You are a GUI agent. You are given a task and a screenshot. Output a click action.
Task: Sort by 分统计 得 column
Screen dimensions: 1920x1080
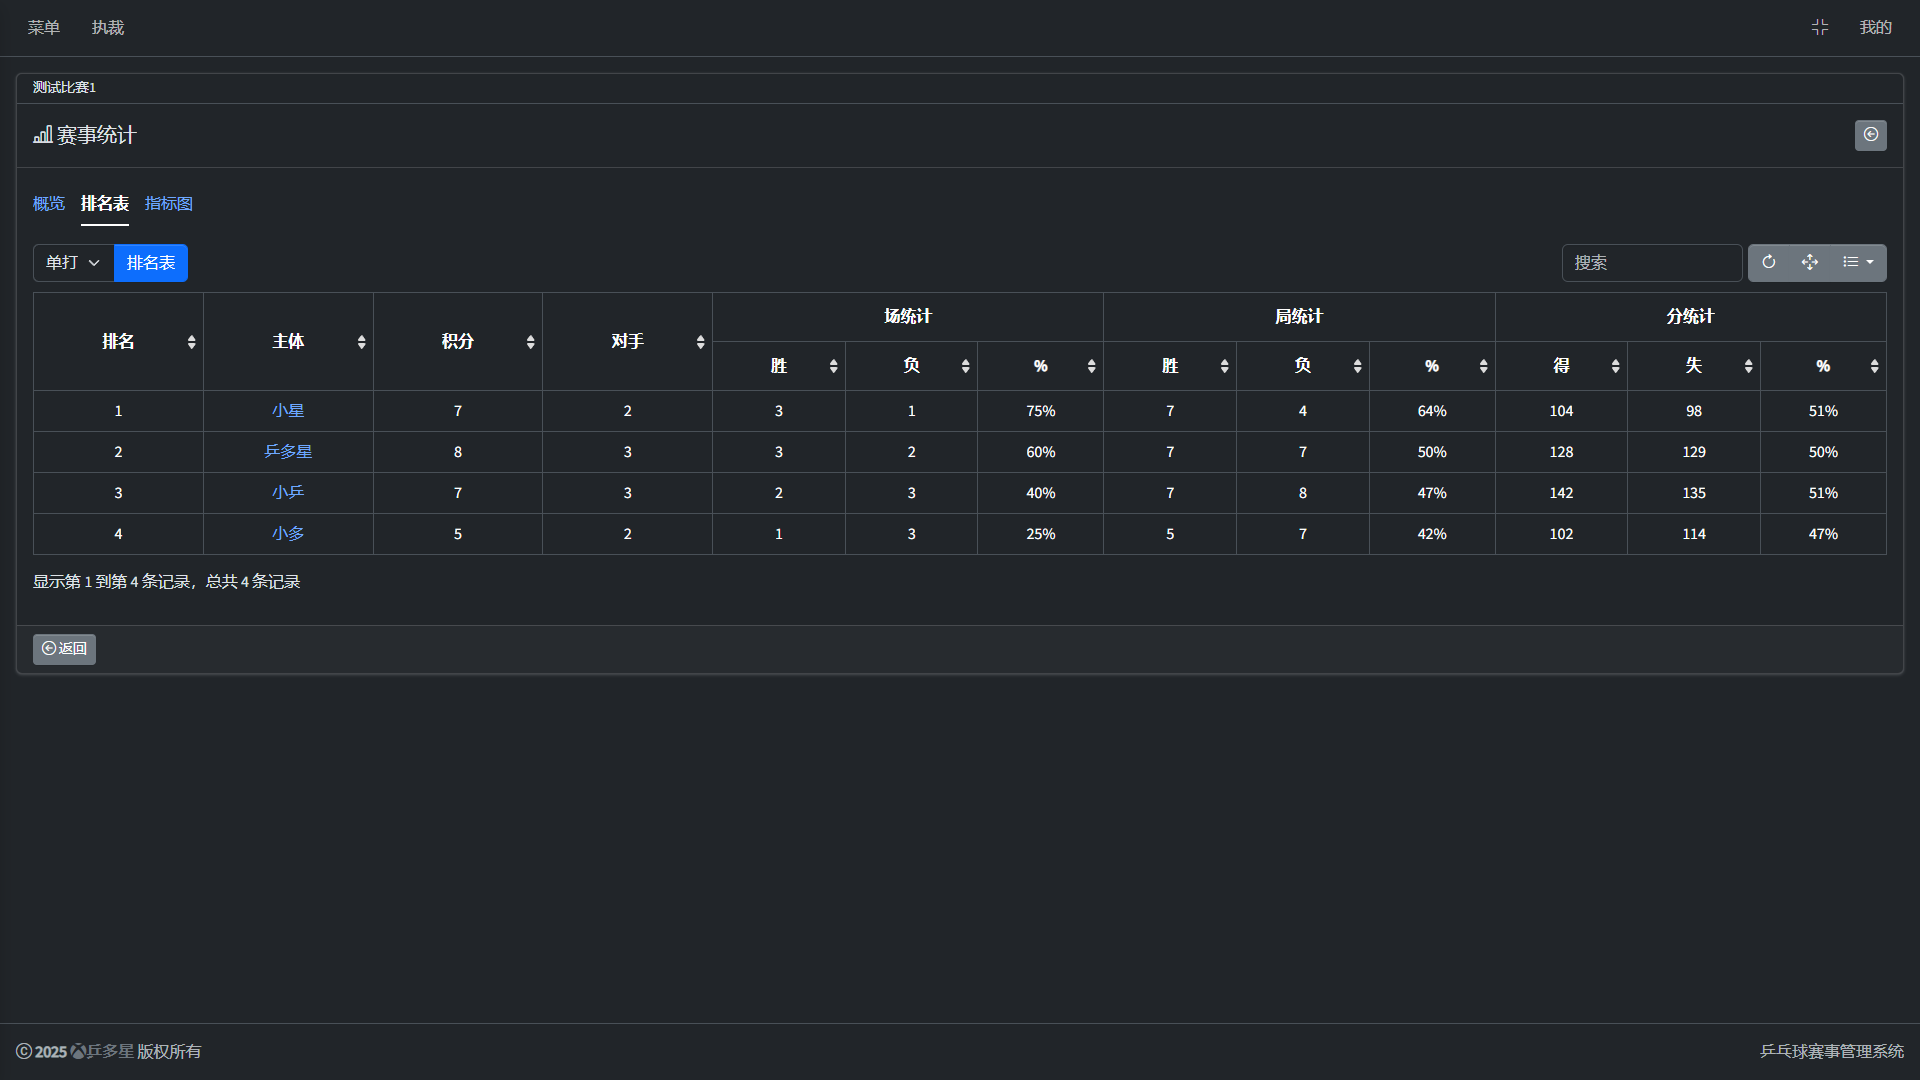tap(1561, 366)
